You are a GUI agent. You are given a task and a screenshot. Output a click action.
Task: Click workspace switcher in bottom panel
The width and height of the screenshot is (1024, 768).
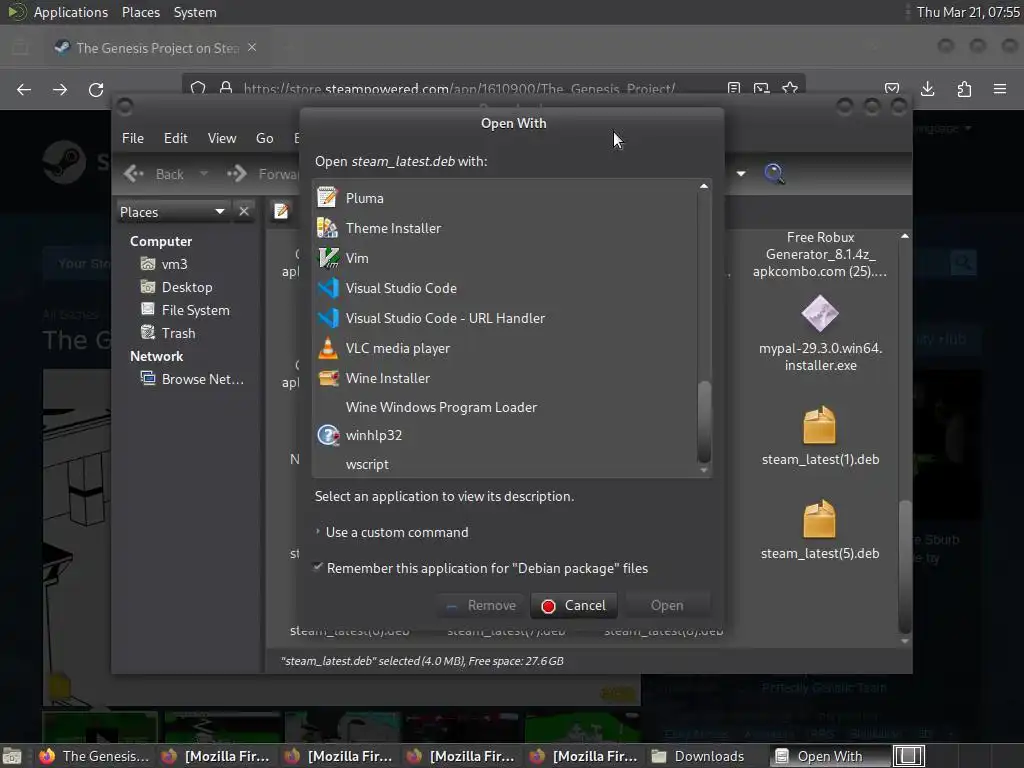(x=909, y=756)
